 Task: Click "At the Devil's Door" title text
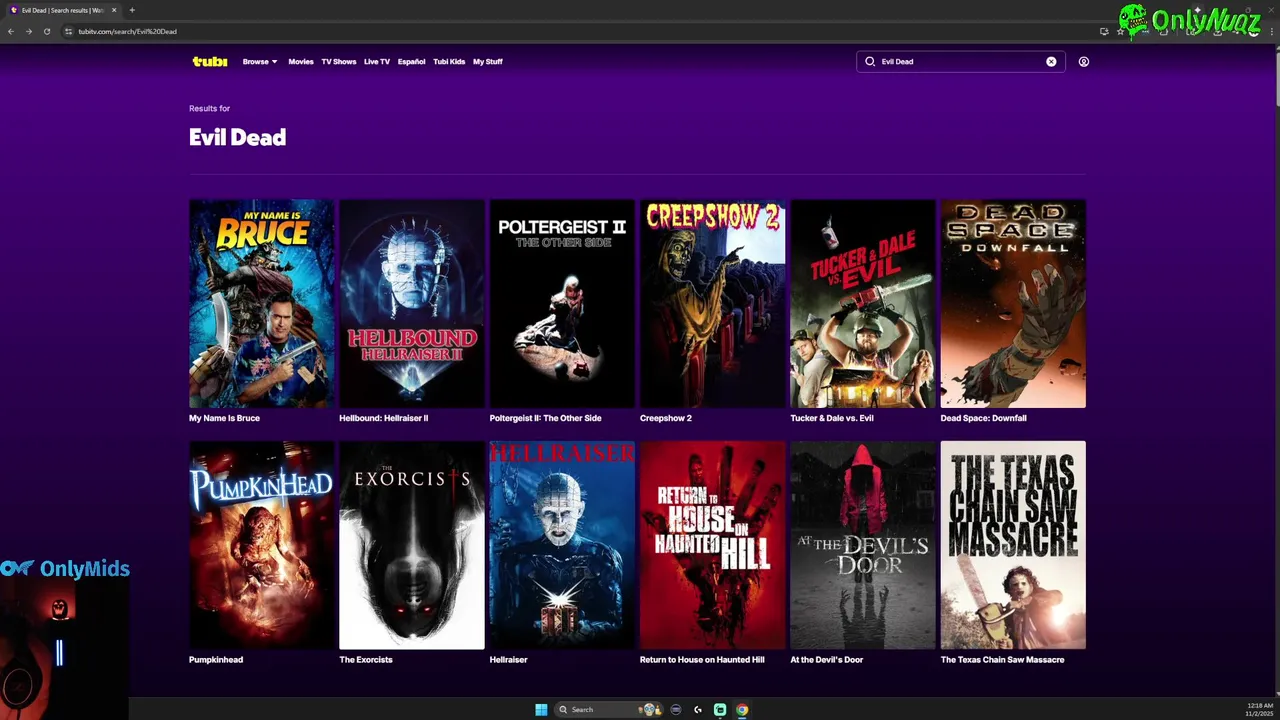coord(827,660)
